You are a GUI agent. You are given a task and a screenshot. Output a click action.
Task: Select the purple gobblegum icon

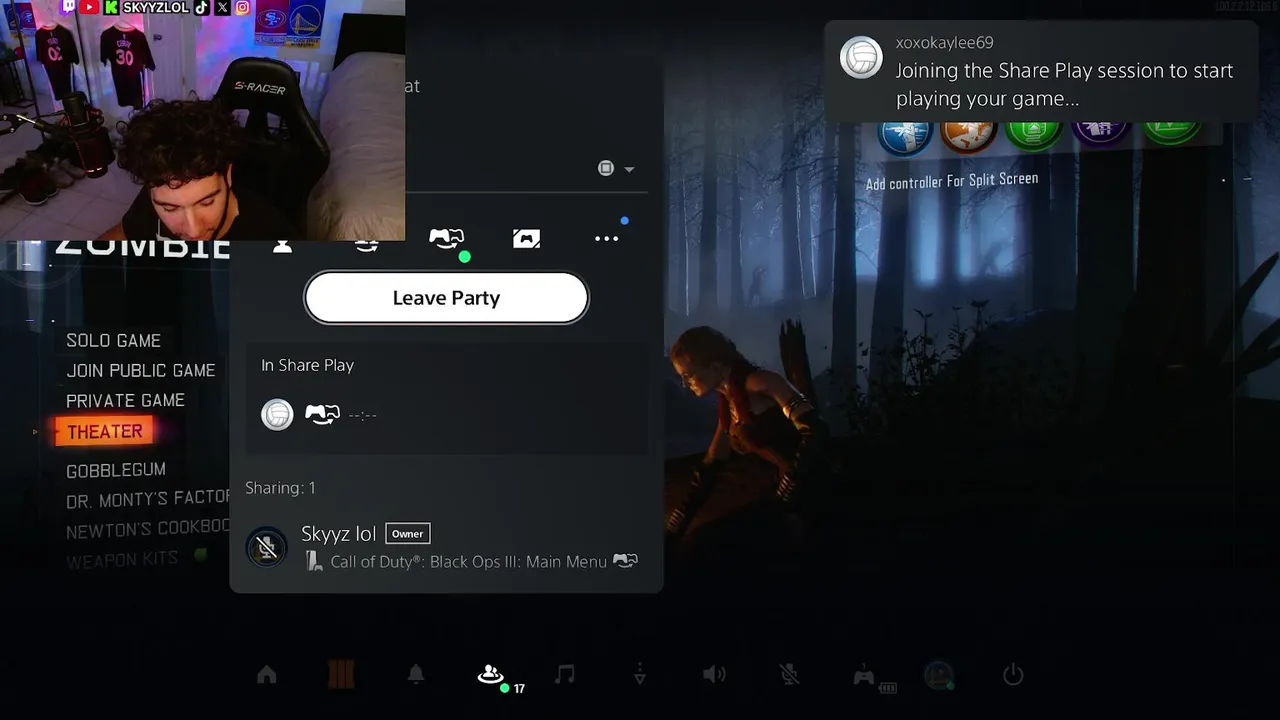pos(1100,132)
